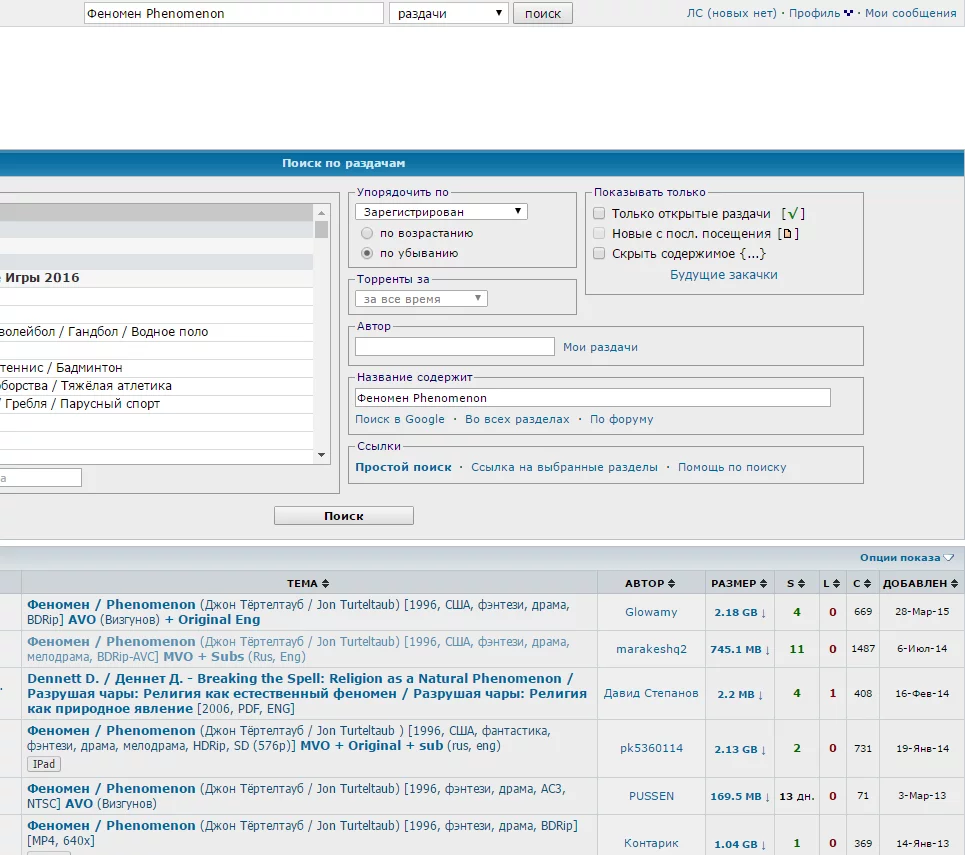This screenshot has height=855, width=965.
Task: Open the 'Зарегистрирован' sort dropdown
Action: (441, 212)
